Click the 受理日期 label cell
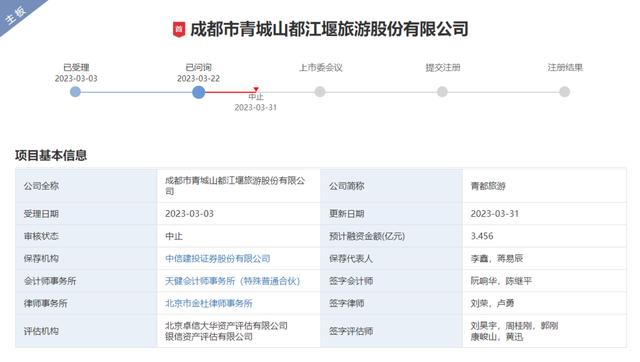Screen dimensions: 640x362 [86, 213]
